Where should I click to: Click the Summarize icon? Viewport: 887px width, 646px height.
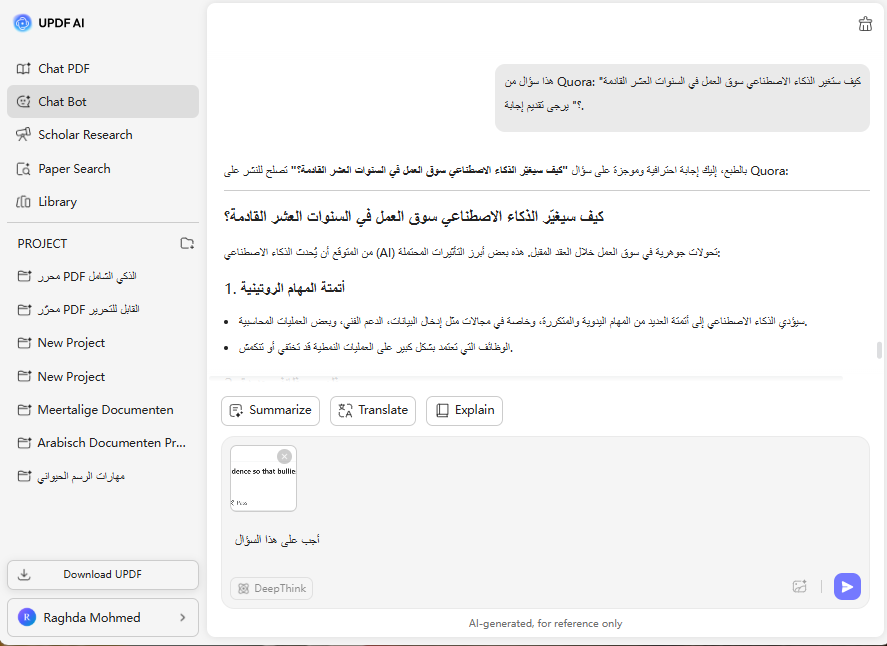[236, 410]
